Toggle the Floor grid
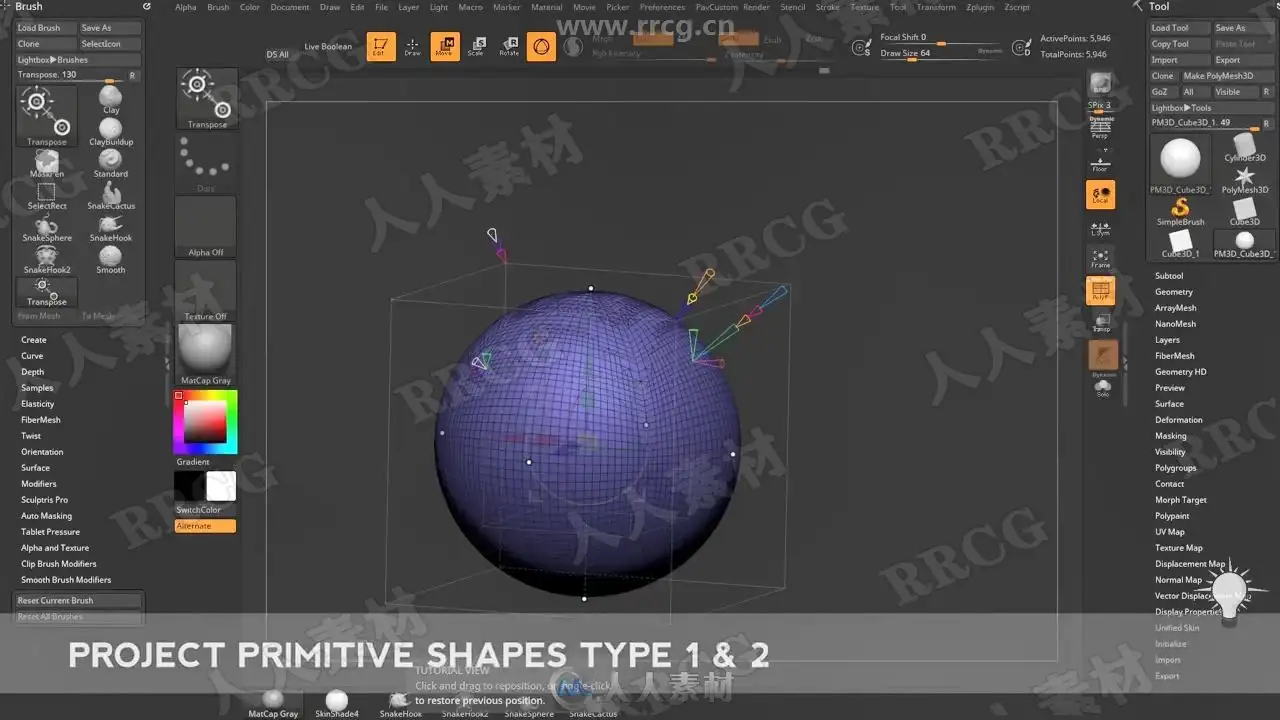This screenshot has width=1280, height=720. click(1101, 162)
